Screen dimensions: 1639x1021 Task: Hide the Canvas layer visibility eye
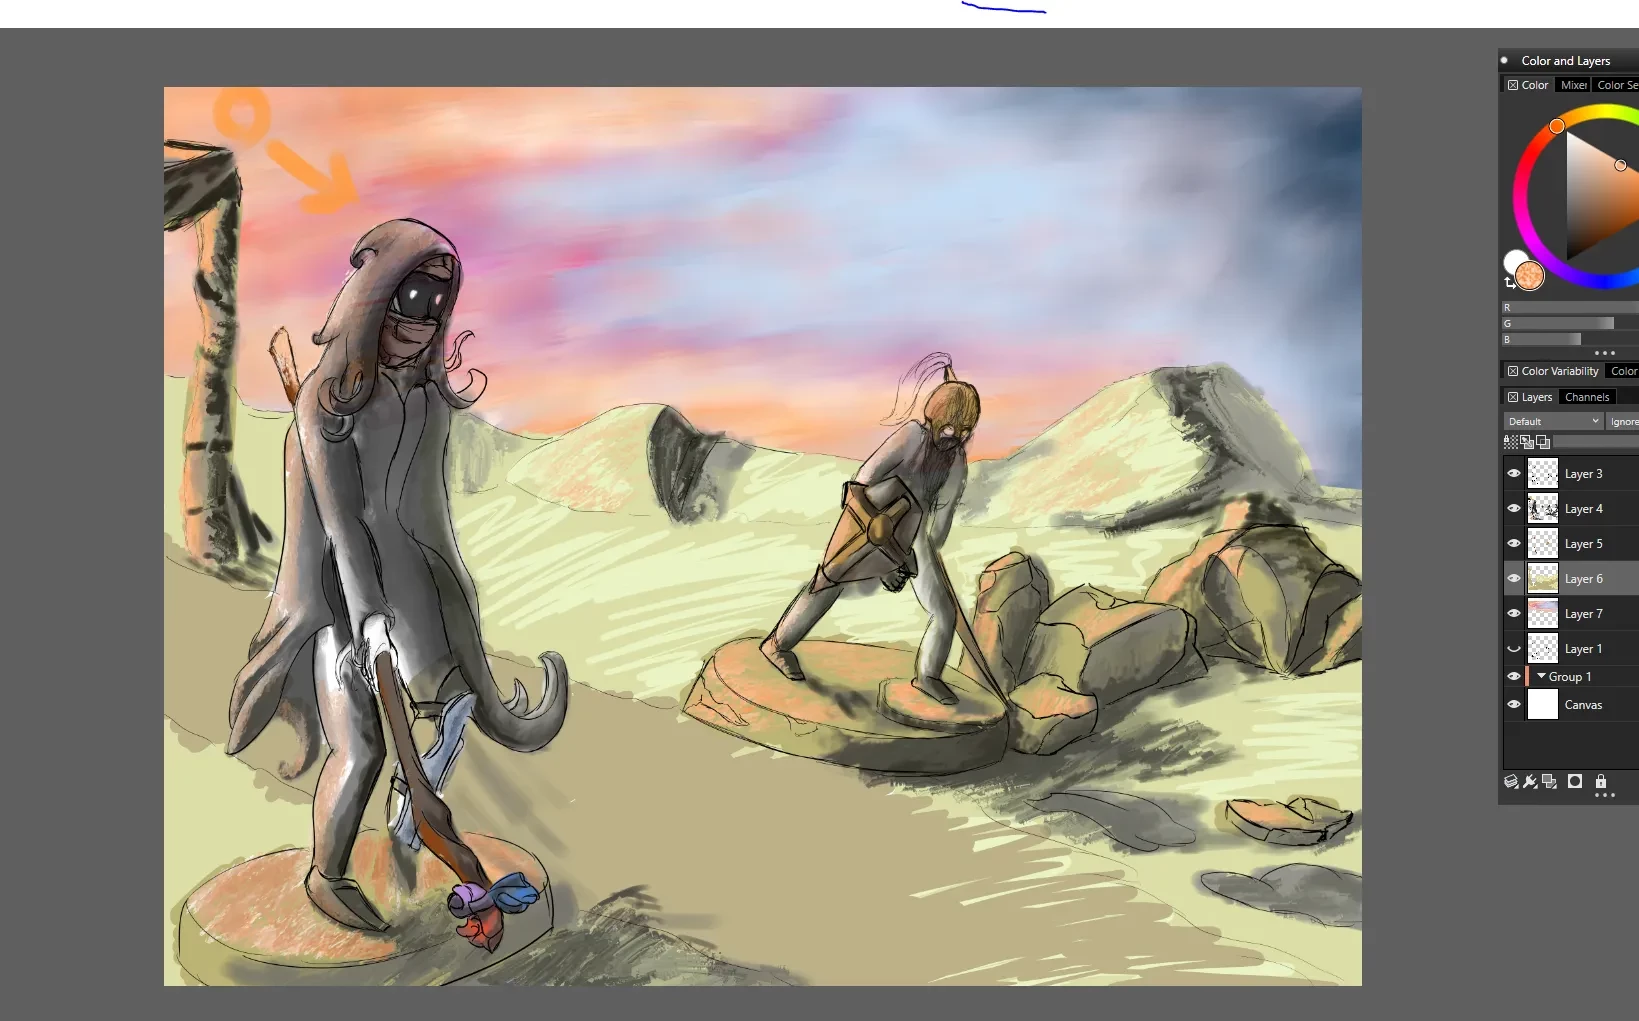click(1514, 705)
